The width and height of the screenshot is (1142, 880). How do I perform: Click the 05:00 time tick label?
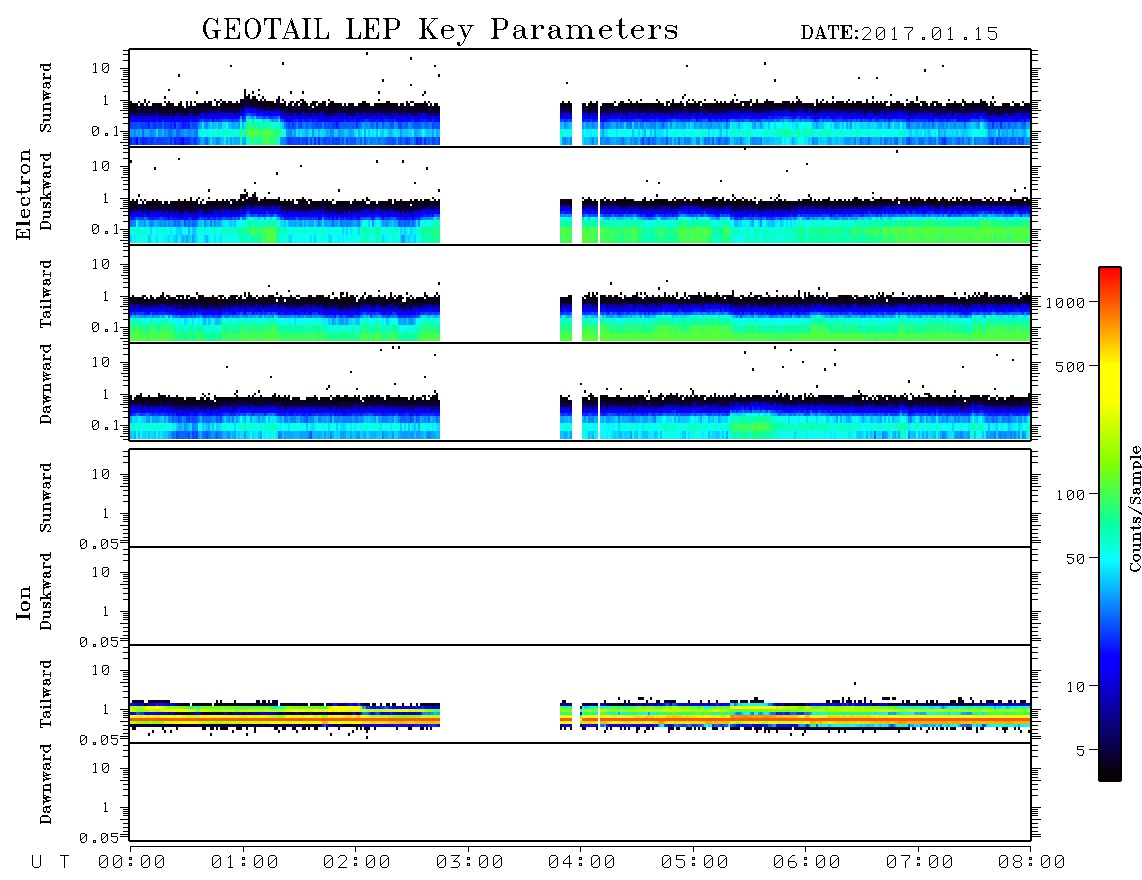tap(695, 863)
